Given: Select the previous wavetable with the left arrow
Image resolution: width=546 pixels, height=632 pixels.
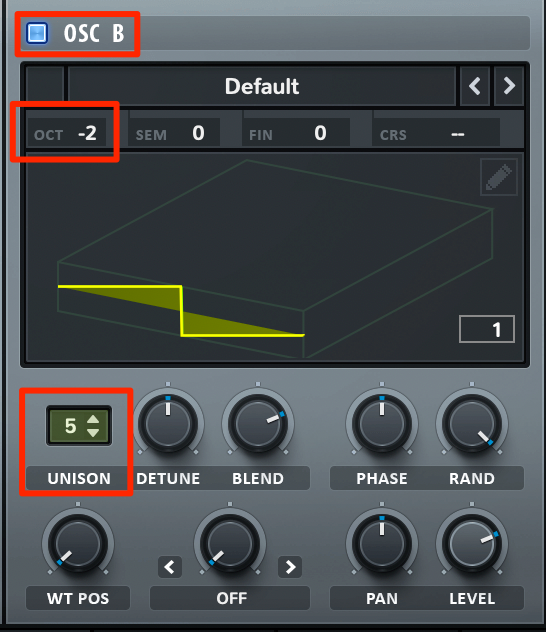Looking at the screenshot, I should coord(475,86).
